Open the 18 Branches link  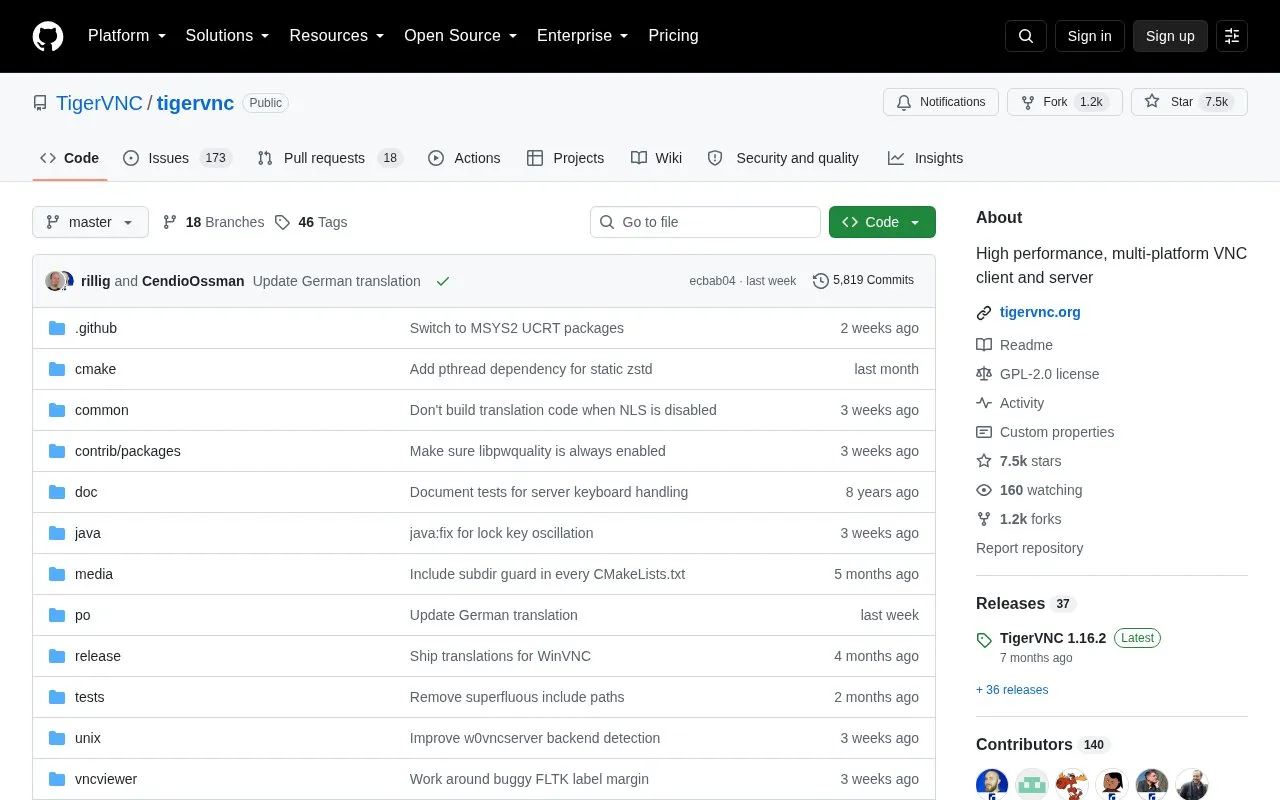pos(213,222)
